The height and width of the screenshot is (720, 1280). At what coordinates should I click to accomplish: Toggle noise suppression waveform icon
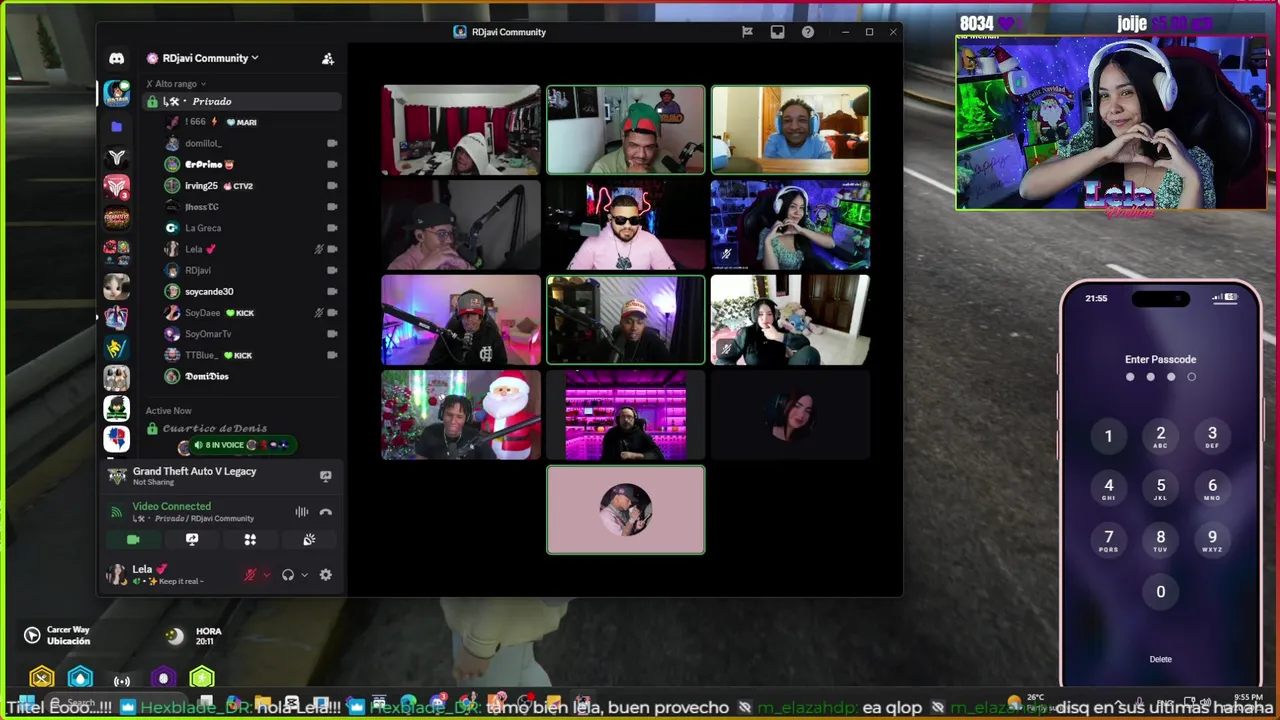tap(301, 512)
